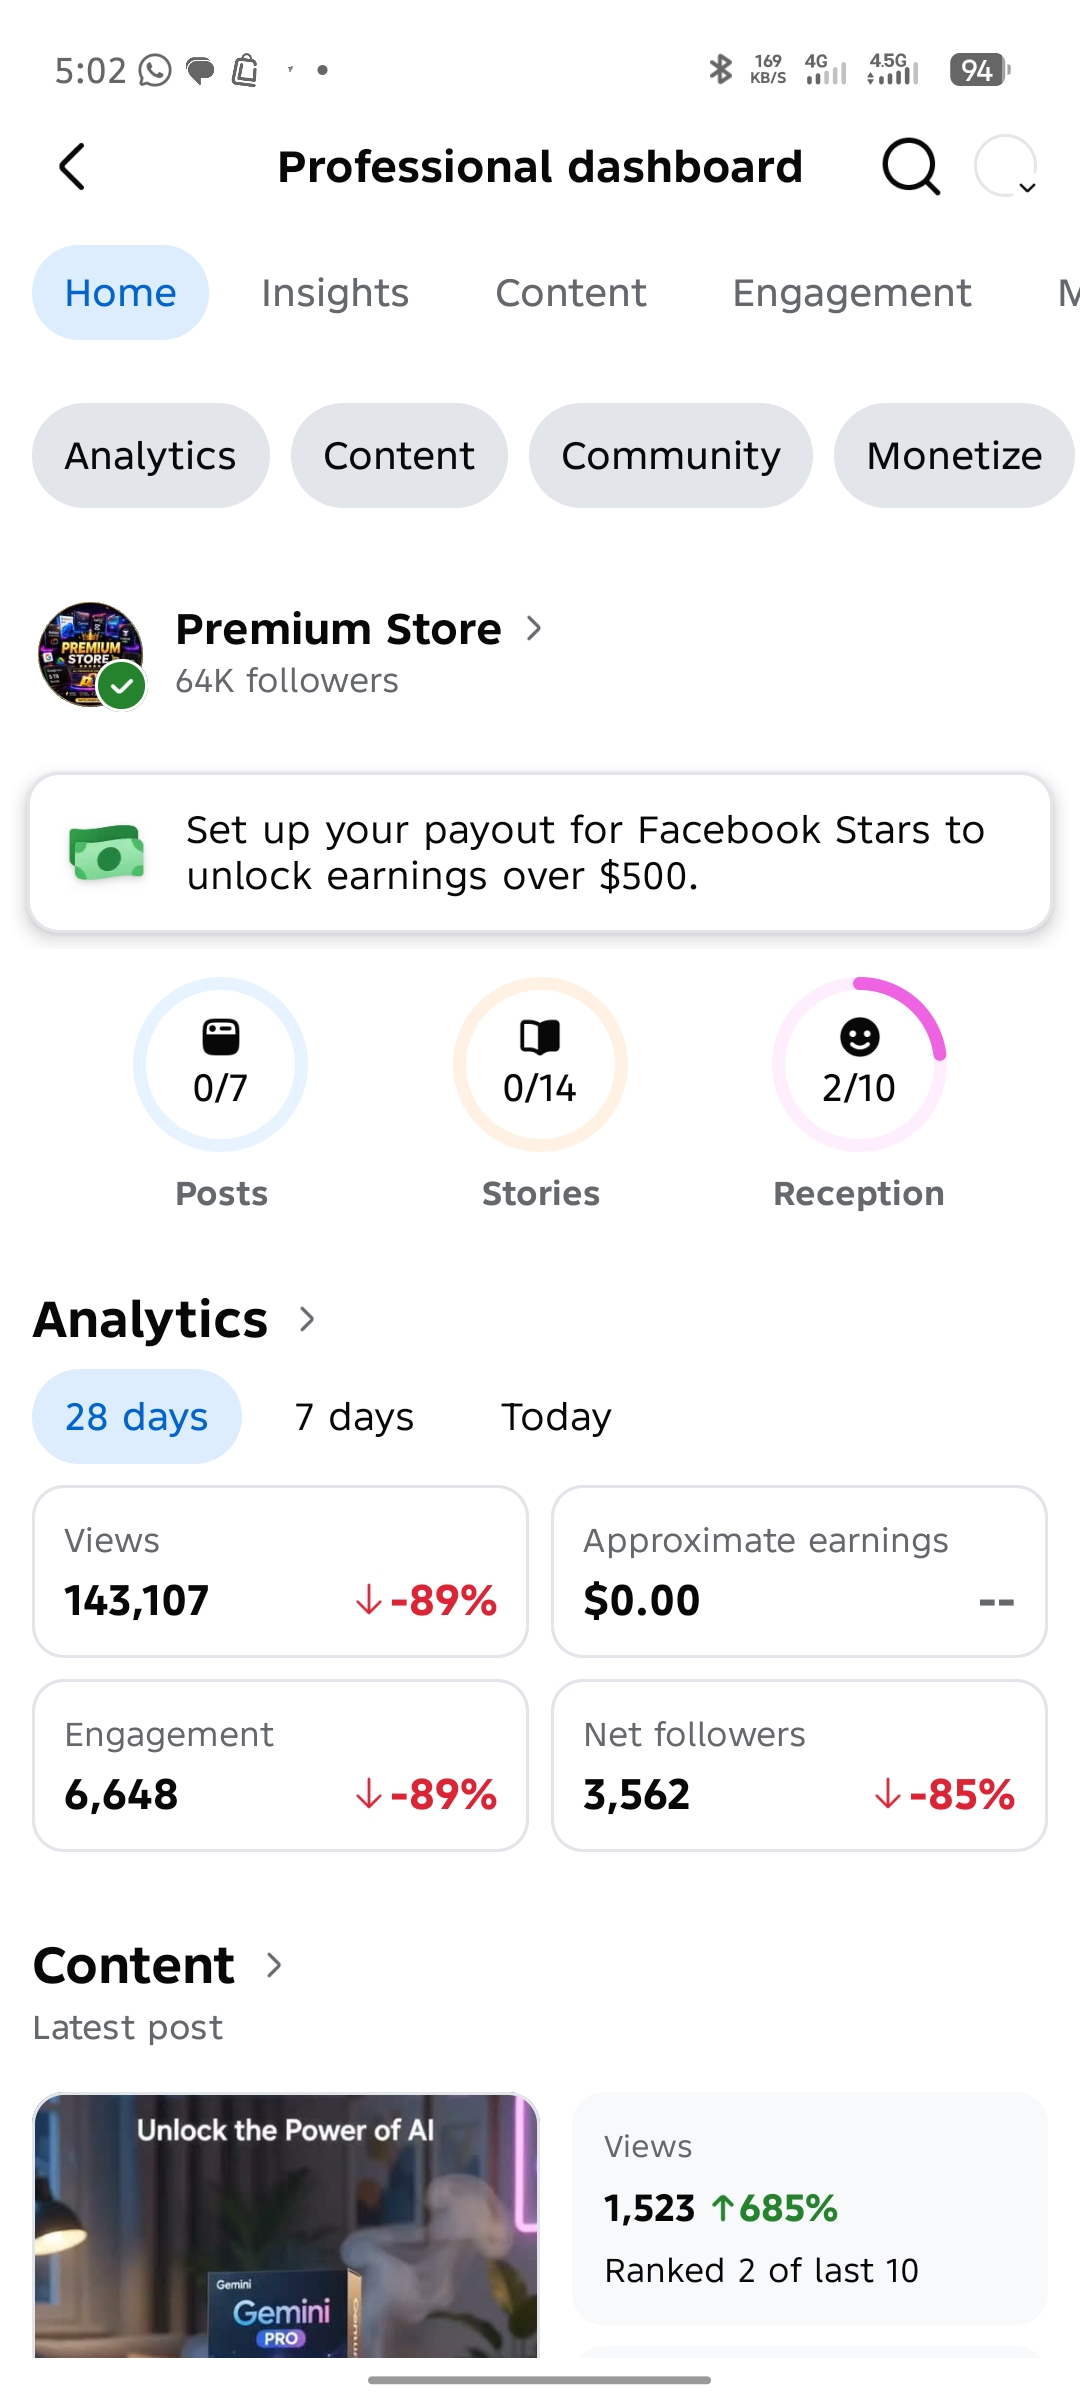Open the profile switcher avatar dropdown
Image resolution: width=1080 pixels, height=2400 pixels.
point(1006,167)
